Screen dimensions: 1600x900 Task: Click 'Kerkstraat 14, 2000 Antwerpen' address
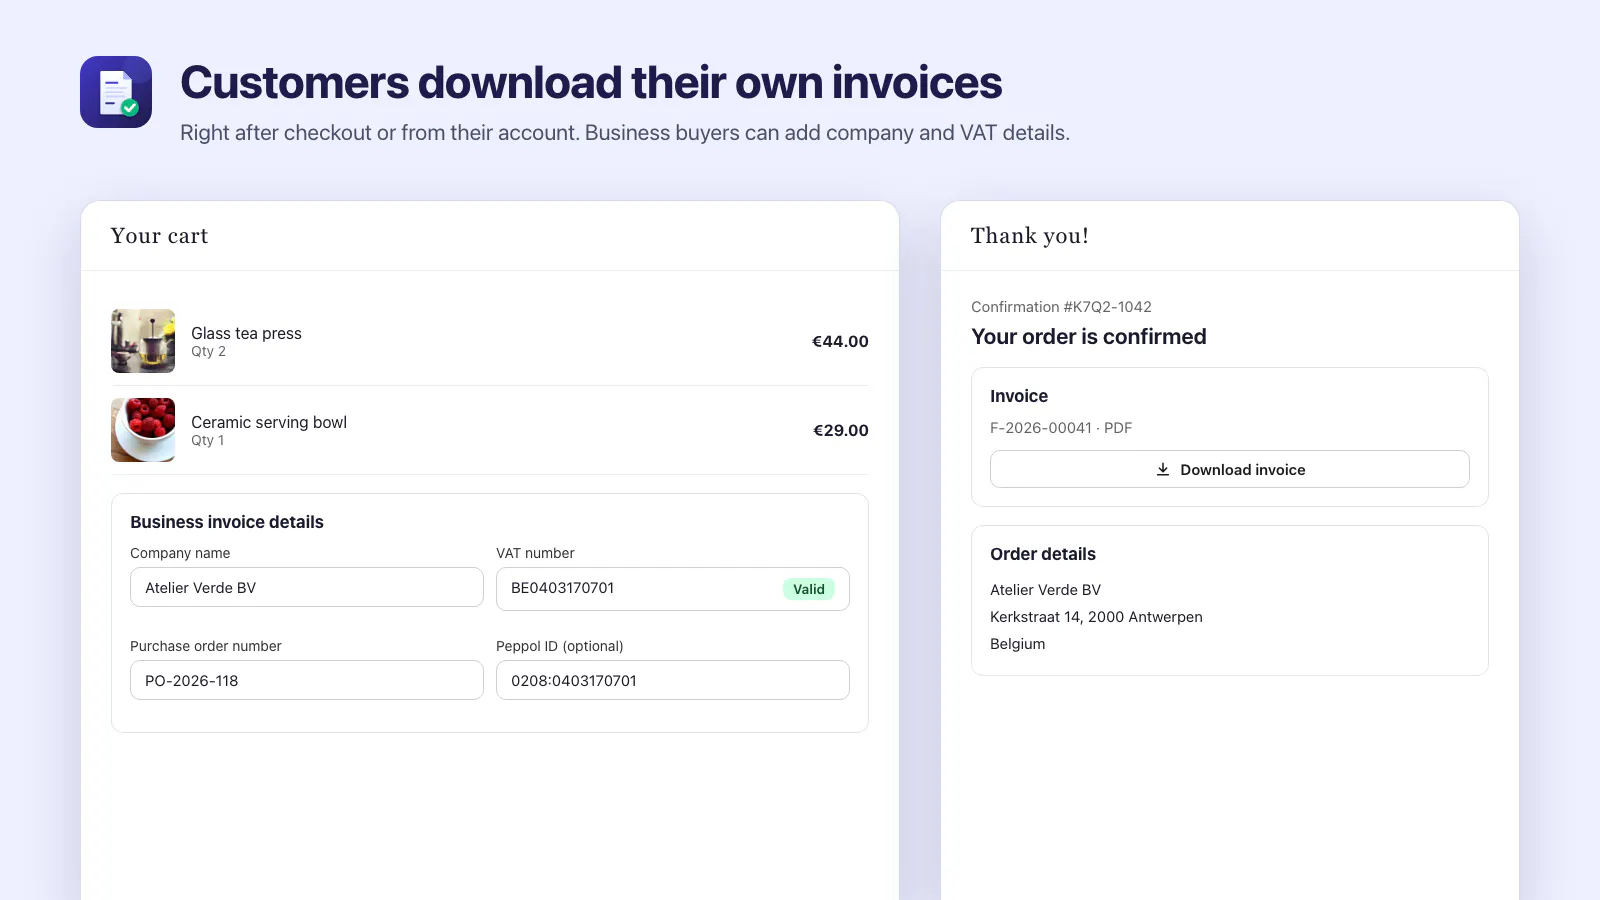[1096, 617]
